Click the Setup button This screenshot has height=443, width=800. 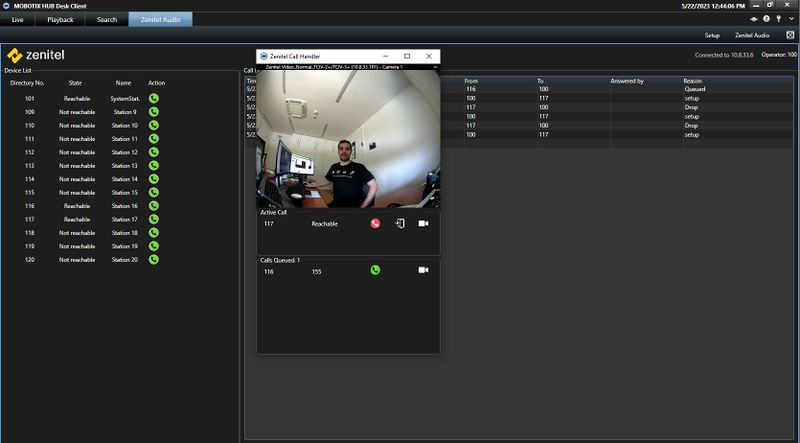point(712,35)
